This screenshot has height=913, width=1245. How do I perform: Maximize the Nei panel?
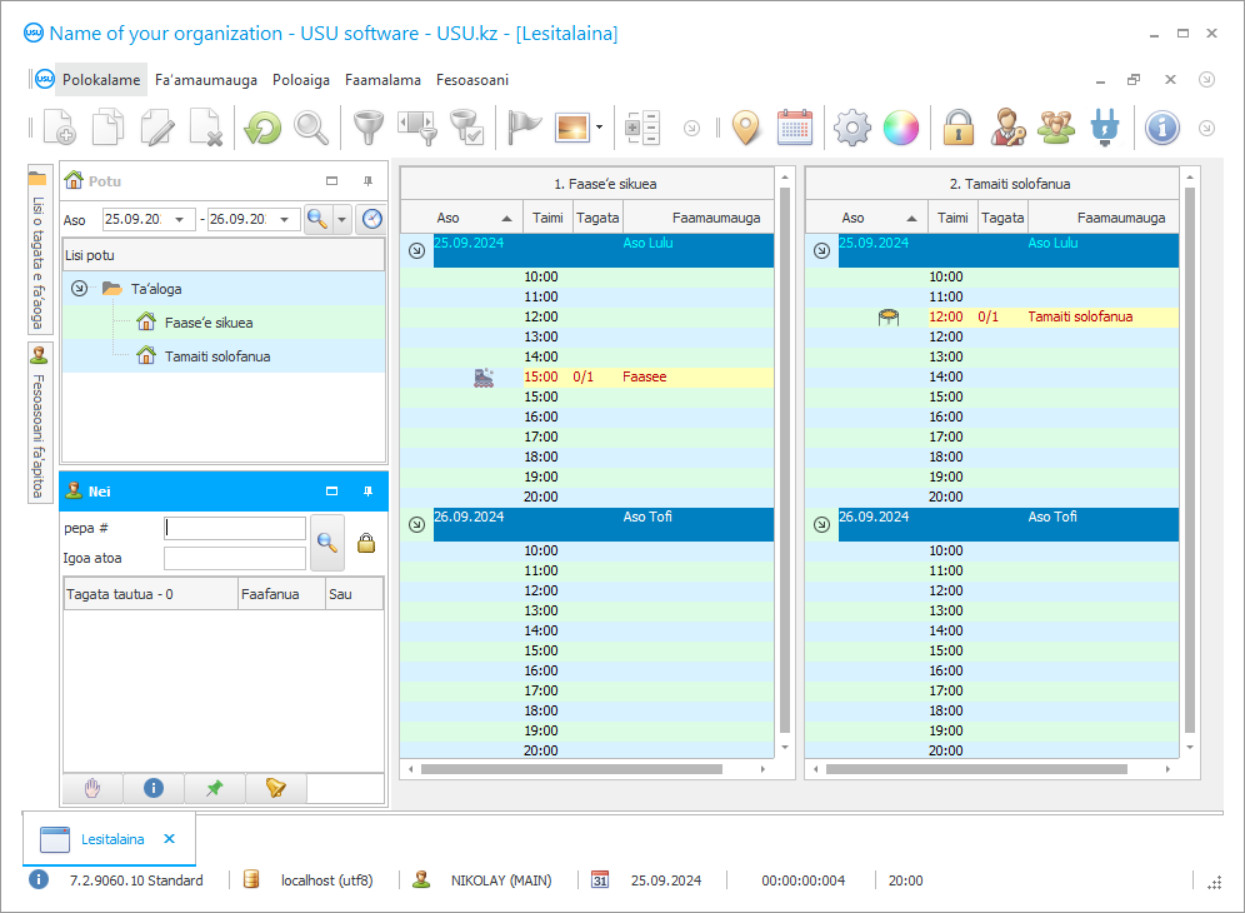(x=332, y=491)
